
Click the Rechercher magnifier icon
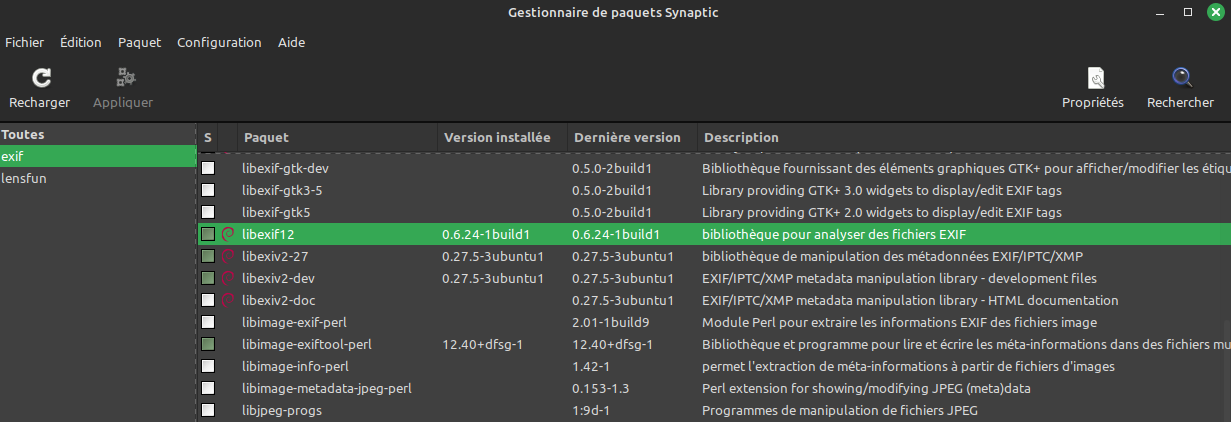coord(1180,79)
